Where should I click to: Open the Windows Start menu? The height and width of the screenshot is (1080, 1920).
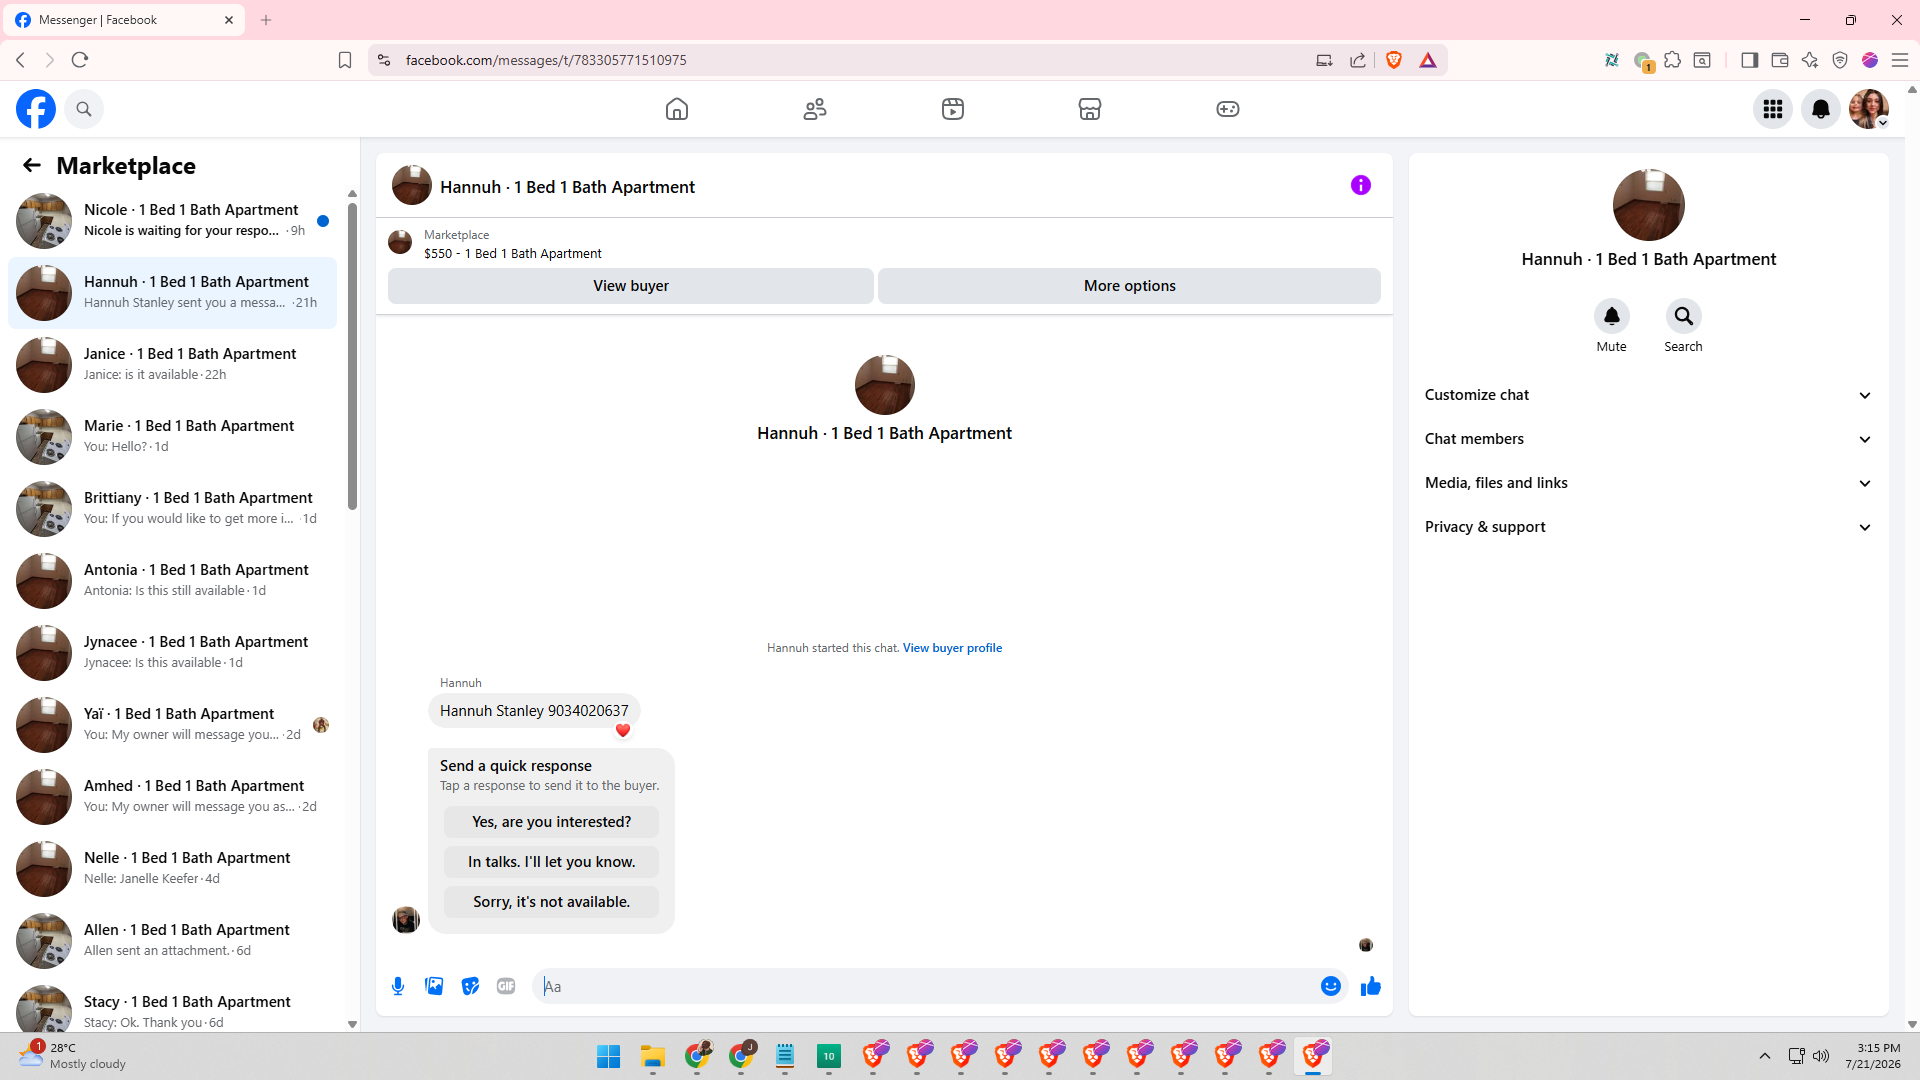click(x=608, y=1056)
